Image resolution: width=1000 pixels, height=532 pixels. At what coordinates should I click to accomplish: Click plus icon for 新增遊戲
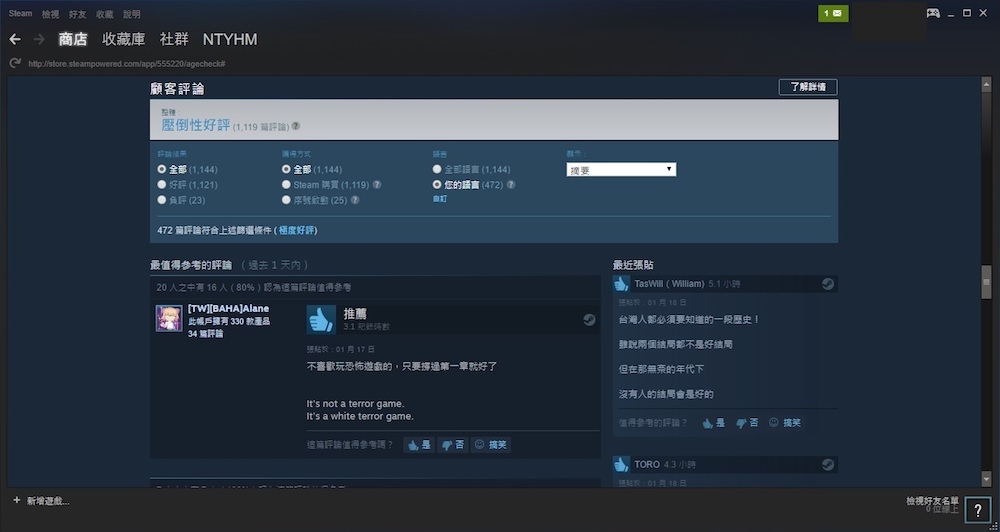[17, 501]
